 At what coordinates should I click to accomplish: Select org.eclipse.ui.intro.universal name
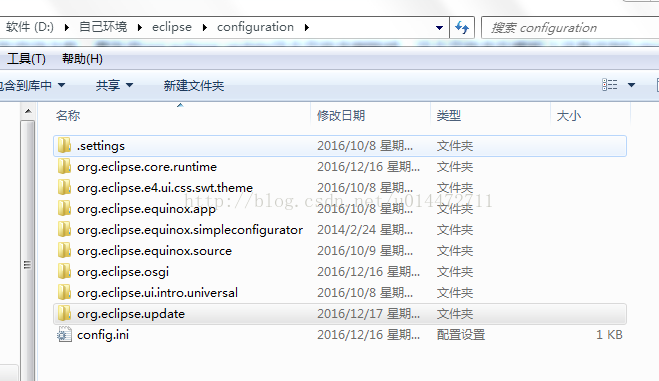click(x=157, y=293)
